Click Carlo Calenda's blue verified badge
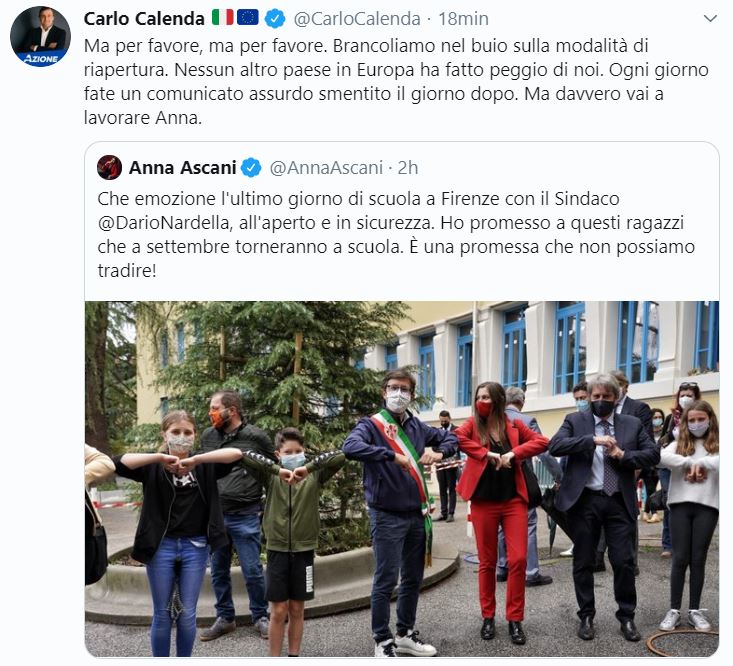 pos(275,19)
